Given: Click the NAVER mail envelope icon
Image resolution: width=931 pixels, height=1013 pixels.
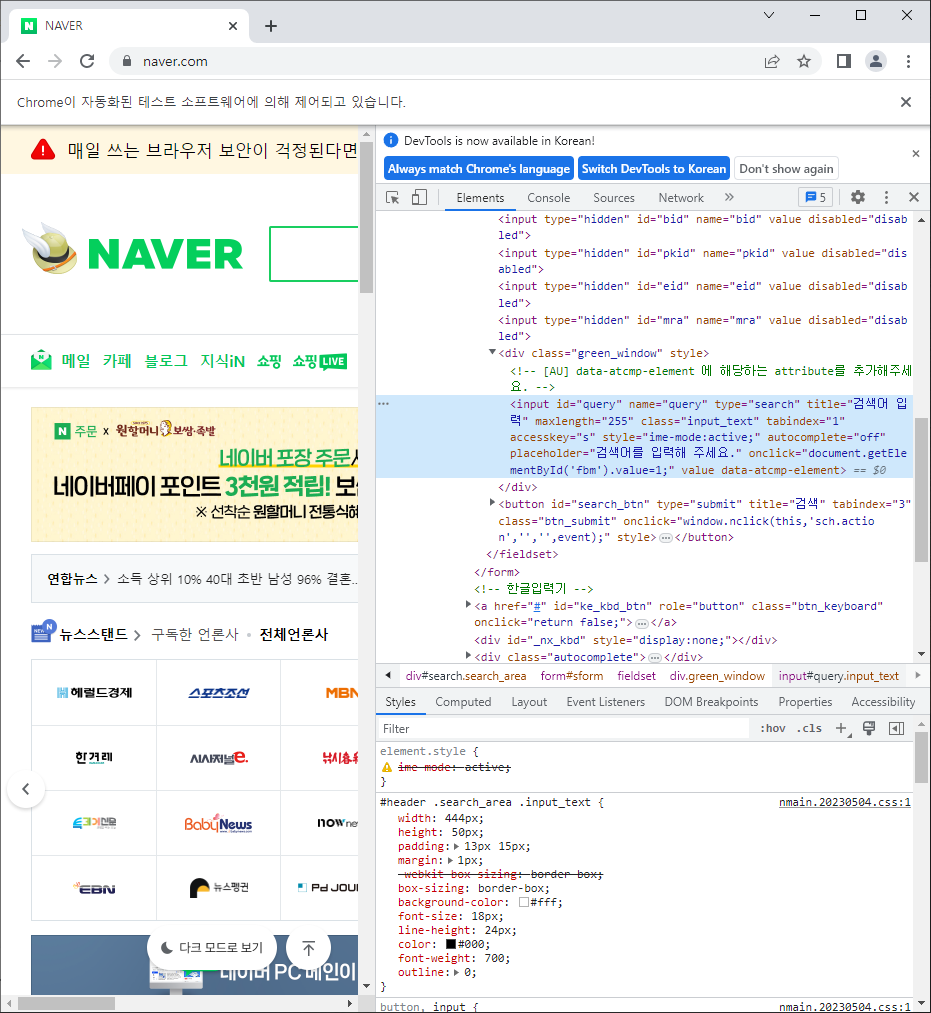Looking at the screenshot, I should (41, 360).
